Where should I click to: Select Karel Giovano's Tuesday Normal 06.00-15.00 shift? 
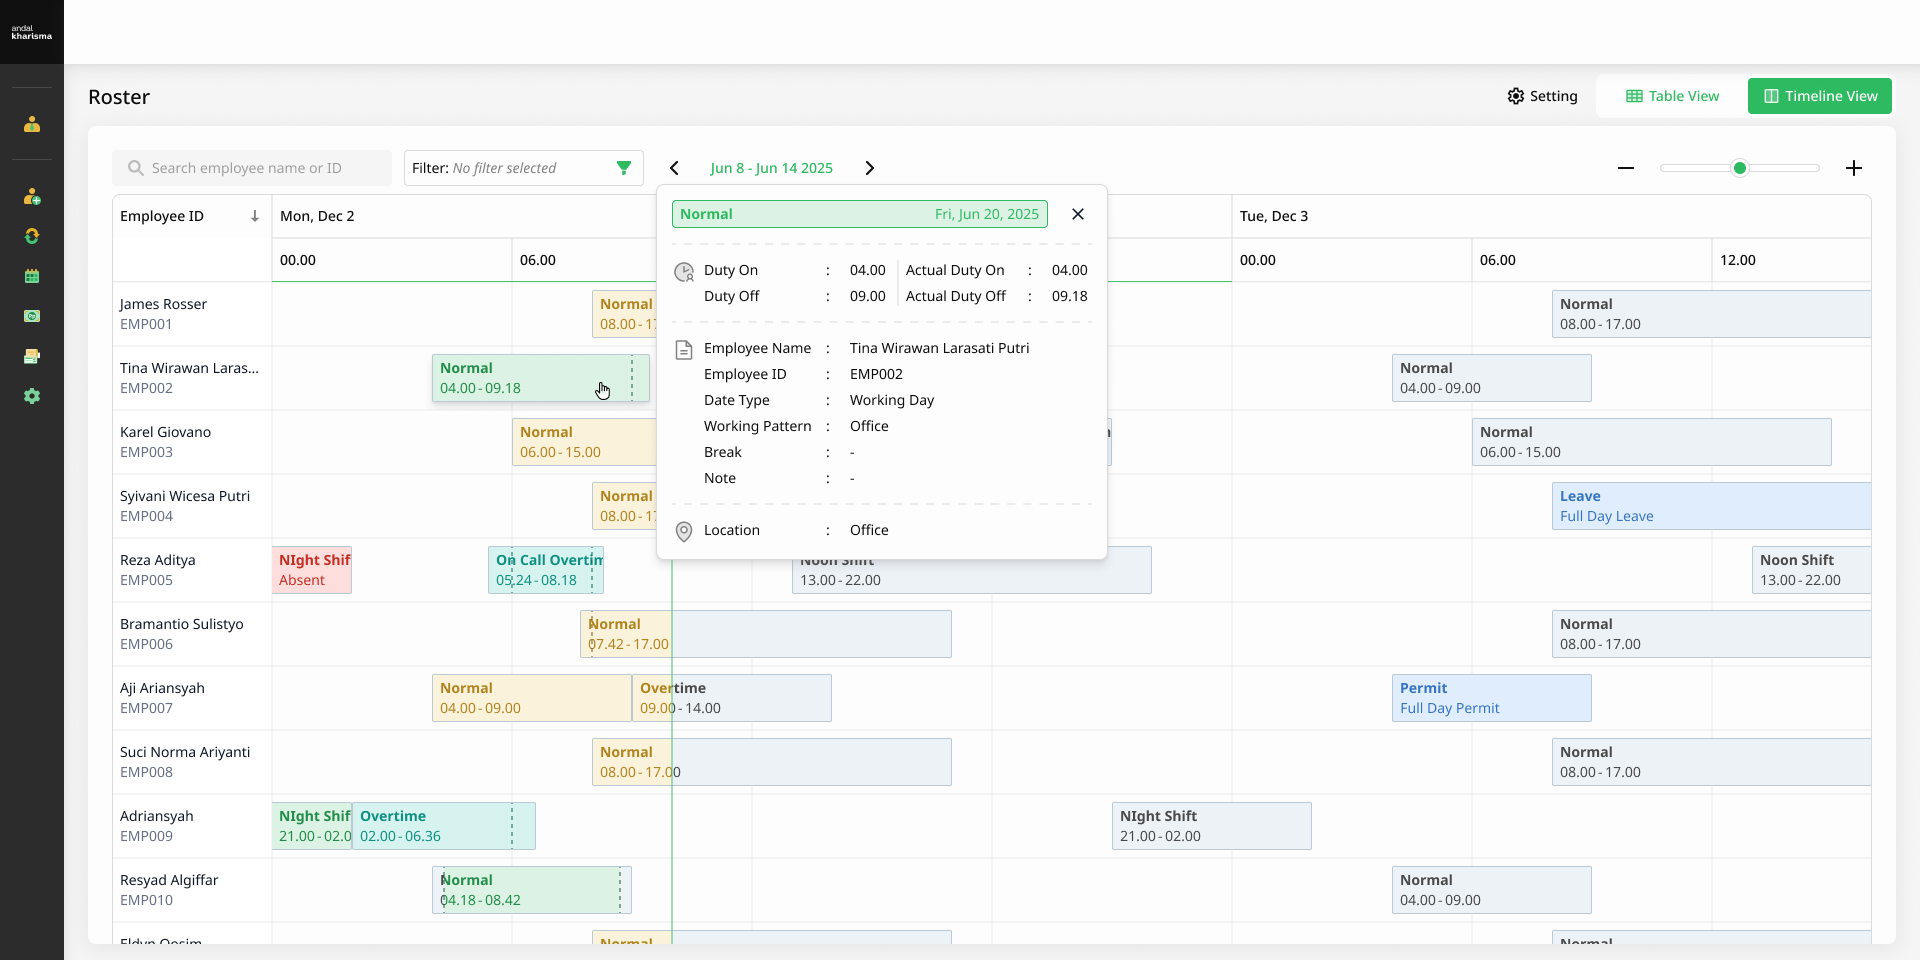click(1652, 442)
